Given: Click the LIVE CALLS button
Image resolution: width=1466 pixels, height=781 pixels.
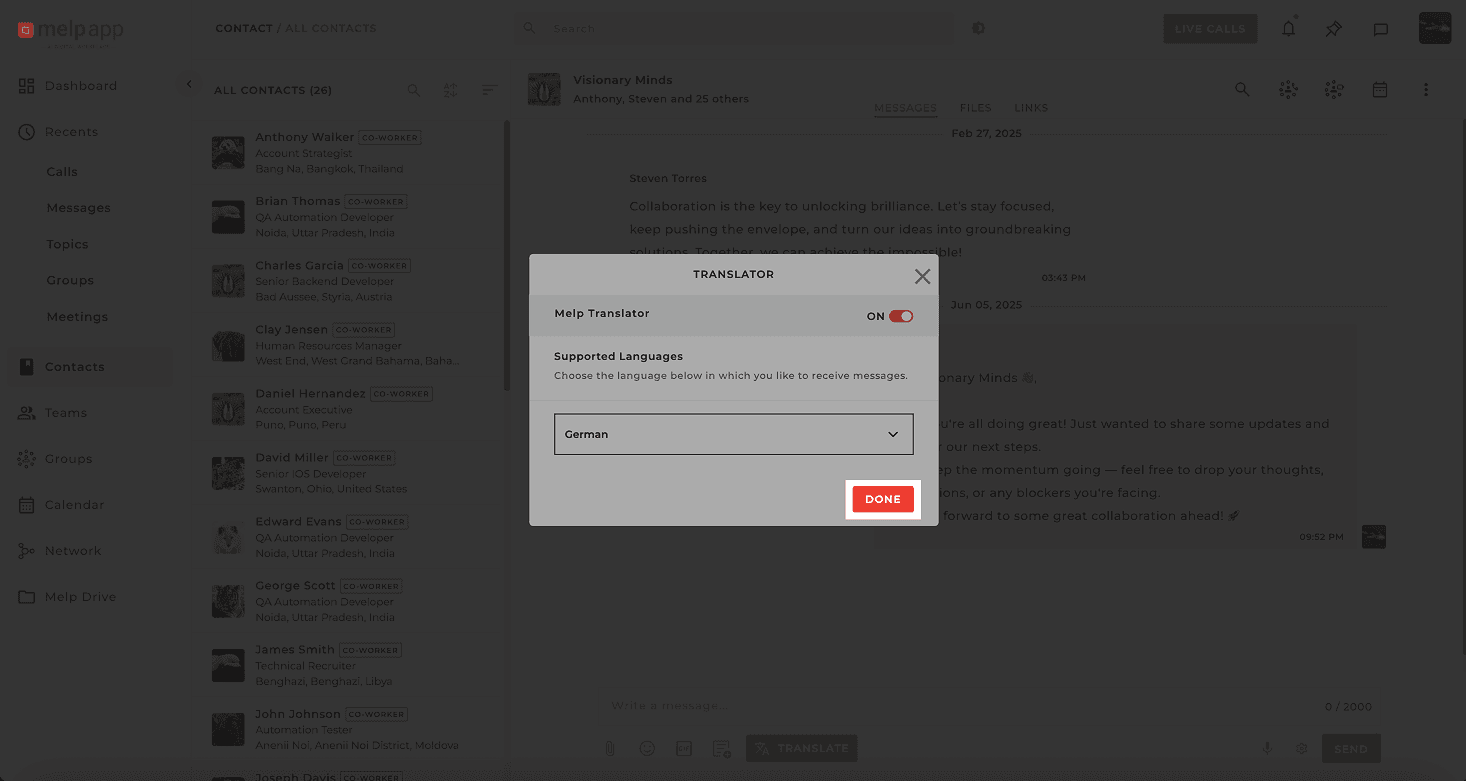Looking at the screenshot, I should pos(1210,29).
